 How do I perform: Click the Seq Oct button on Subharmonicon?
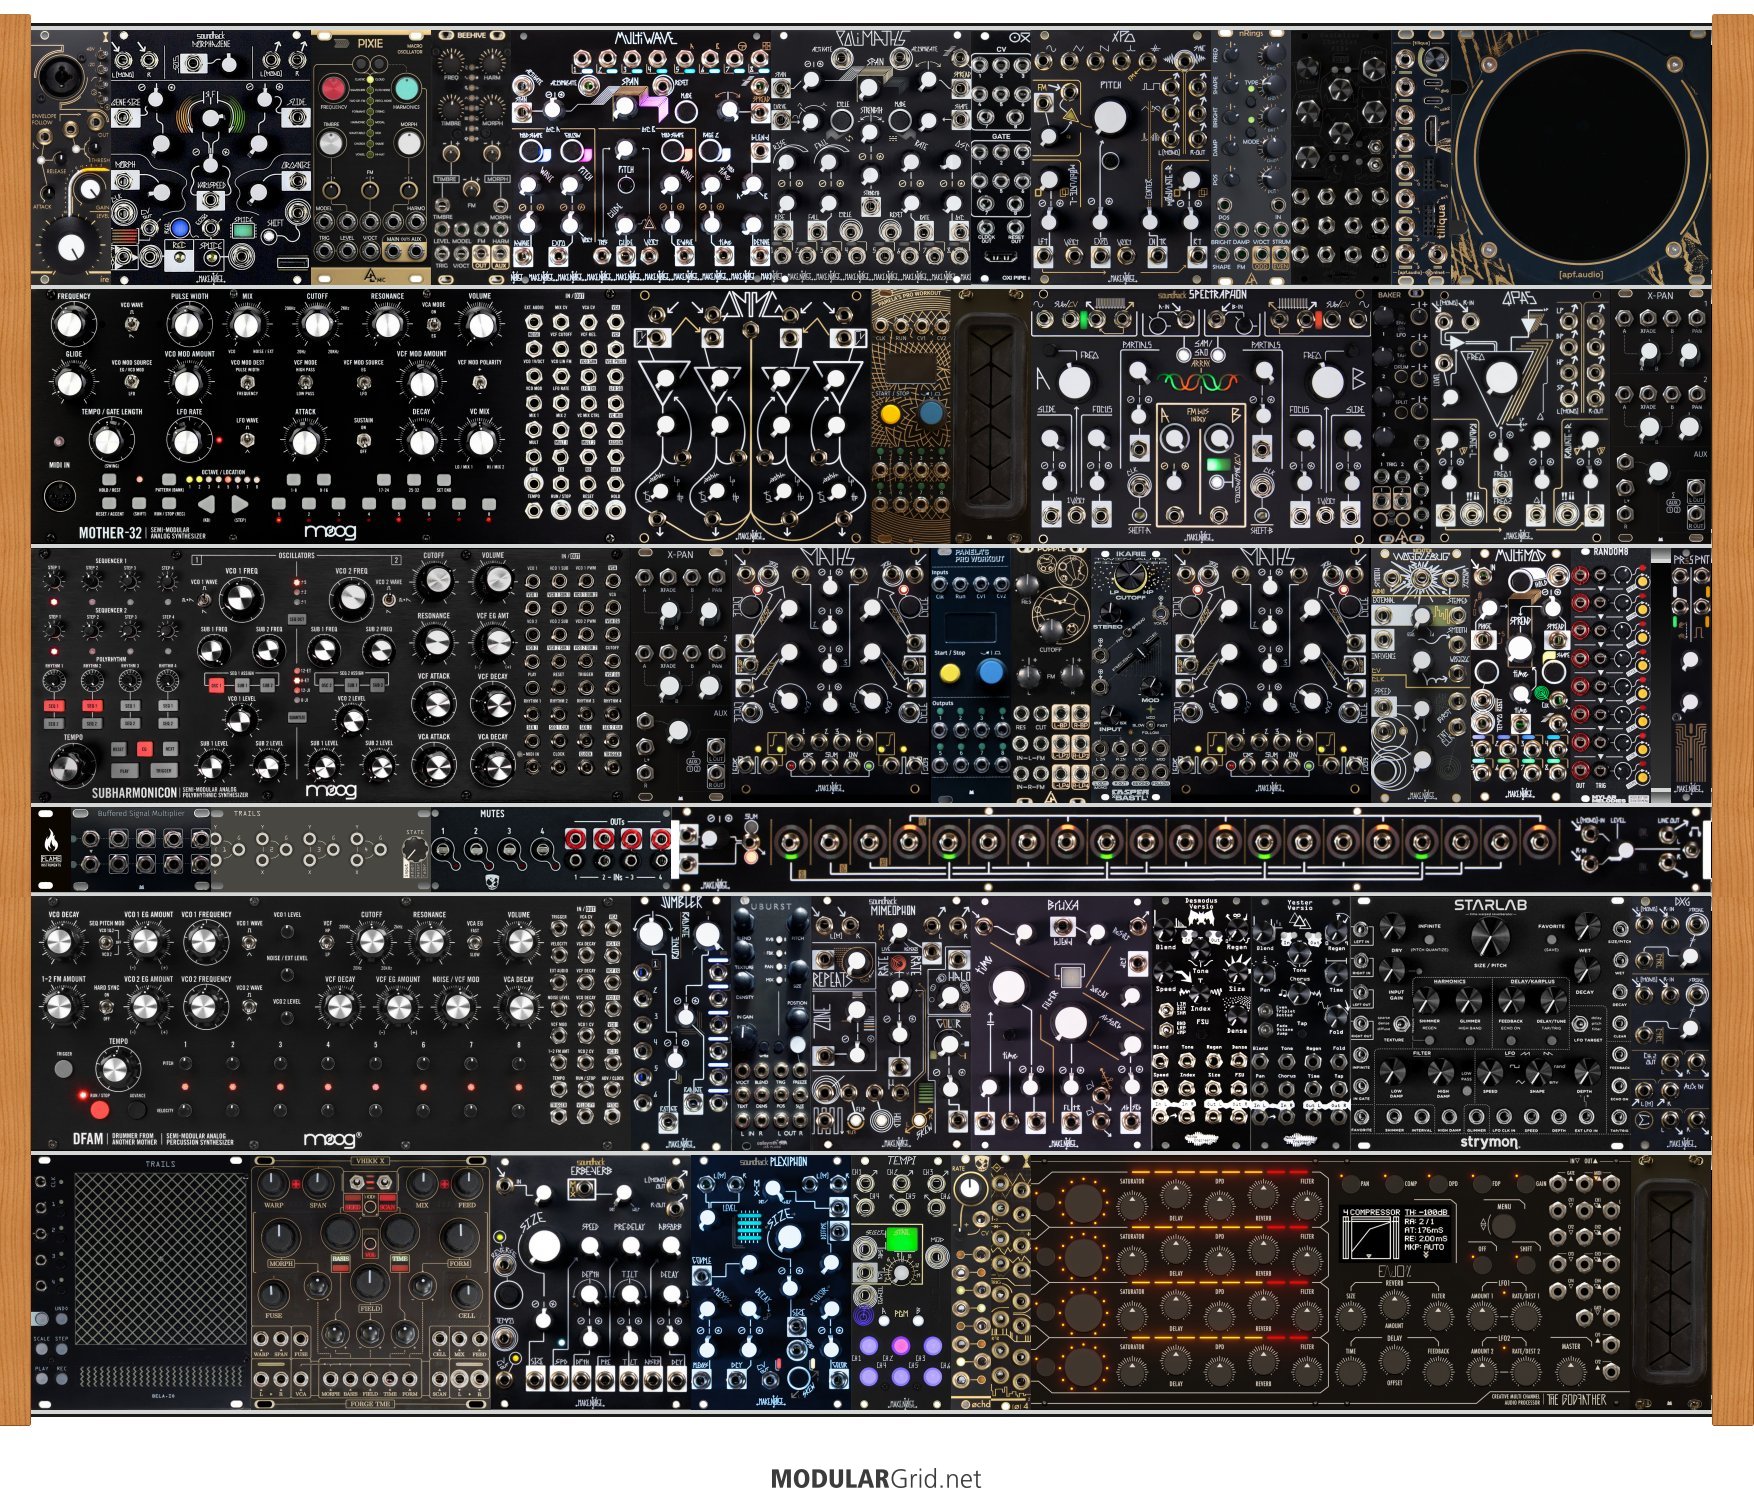(296, 619)
